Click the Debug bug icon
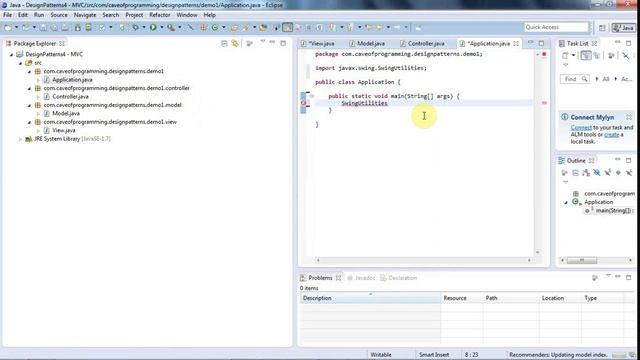 coord(136,27)
